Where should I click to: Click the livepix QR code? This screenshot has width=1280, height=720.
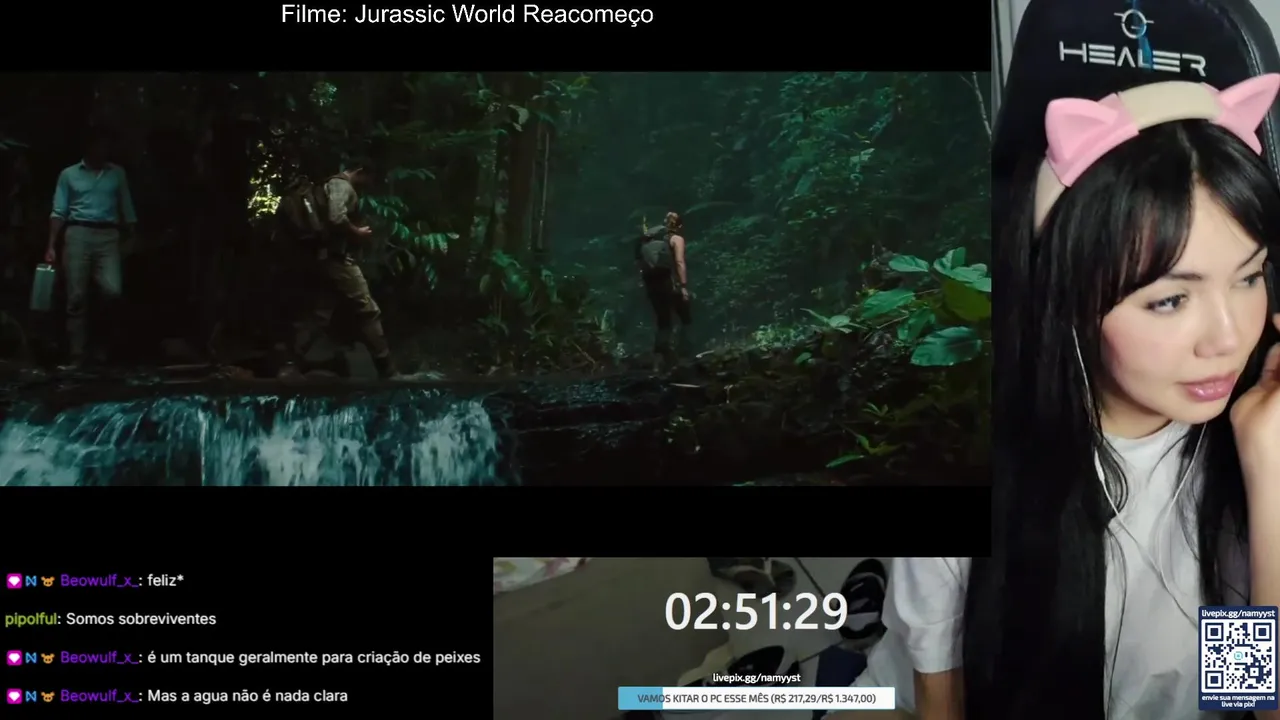[1238, 655]
